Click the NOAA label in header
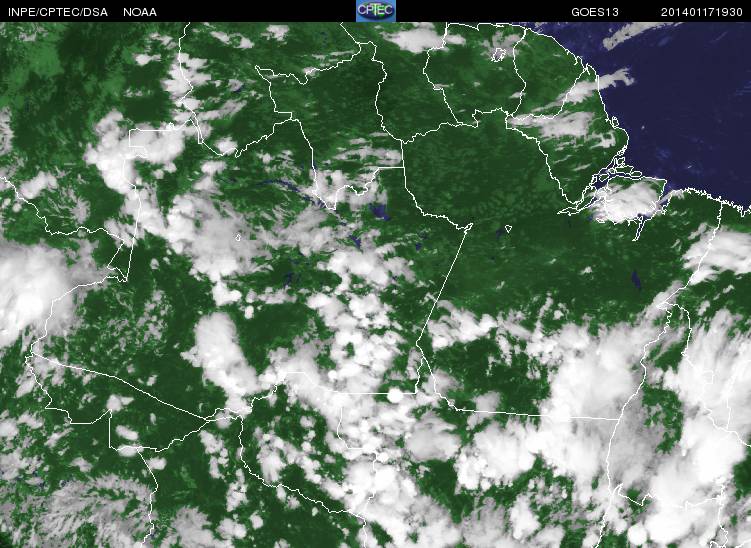This screenshot has width=751, height=548. pyautogui.click(x=140, y=12)
